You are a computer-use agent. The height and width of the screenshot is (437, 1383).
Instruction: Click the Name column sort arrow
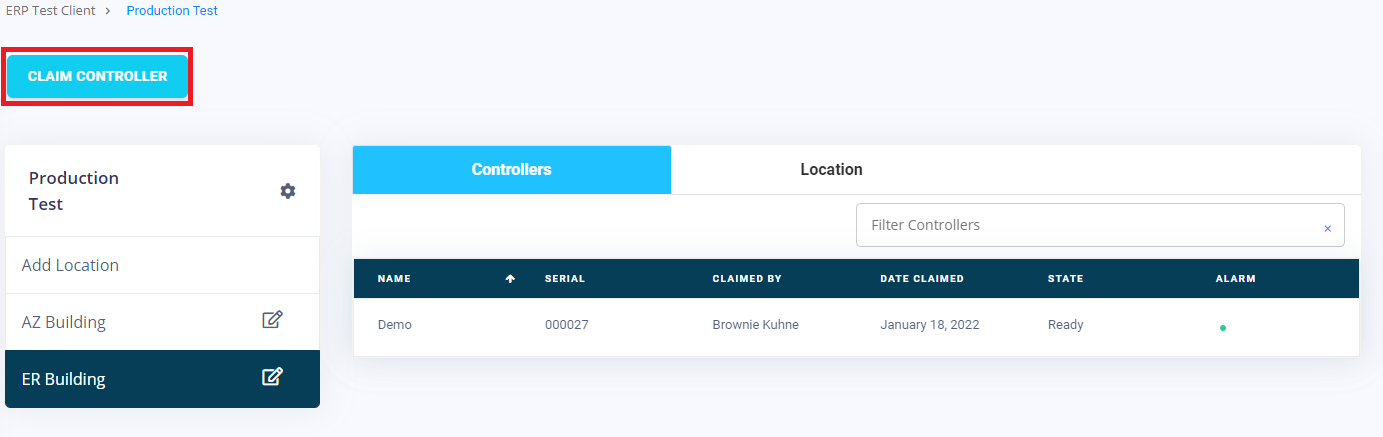pyautogui.click(x=510, y=279)
